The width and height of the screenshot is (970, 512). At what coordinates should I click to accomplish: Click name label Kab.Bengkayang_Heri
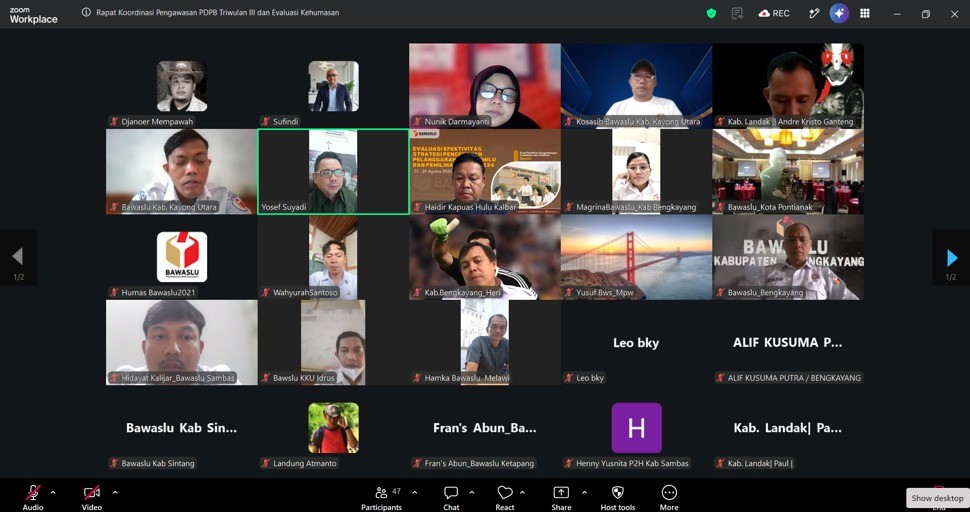click(x=461, y=292)
